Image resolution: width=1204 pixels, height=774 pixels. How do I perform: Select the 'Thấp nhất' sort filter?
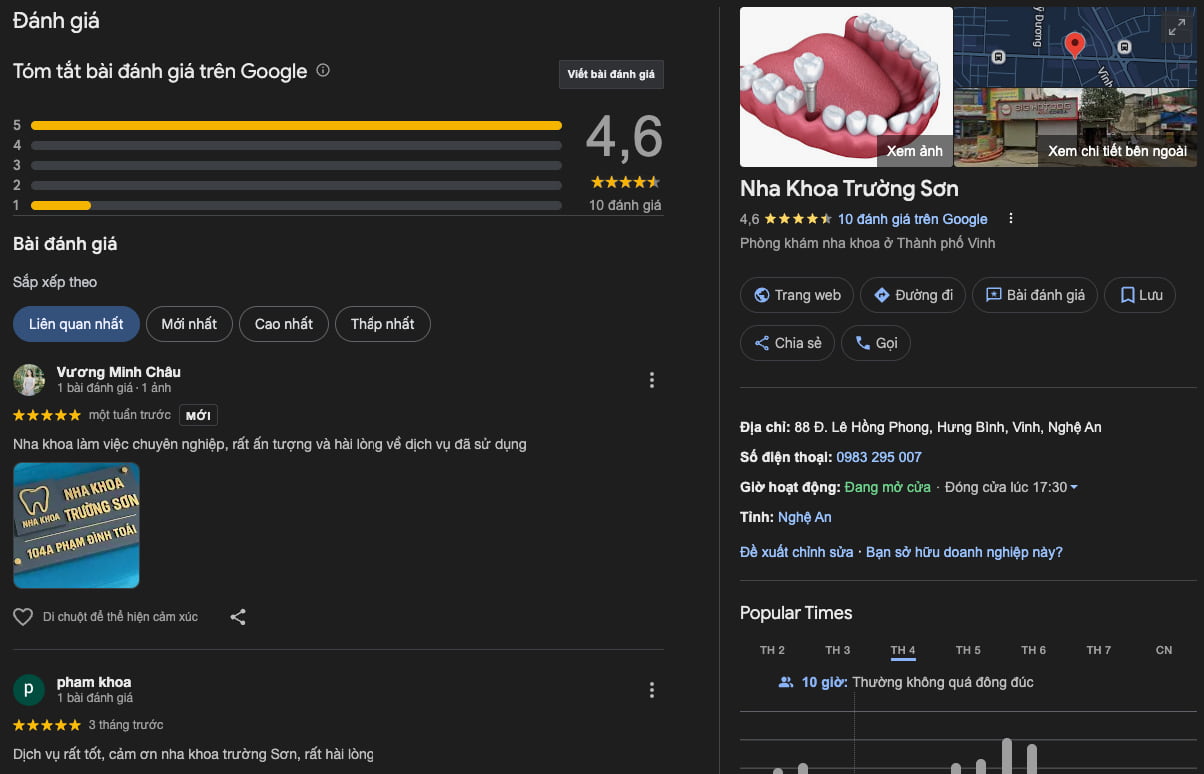(x=382, y=324)
